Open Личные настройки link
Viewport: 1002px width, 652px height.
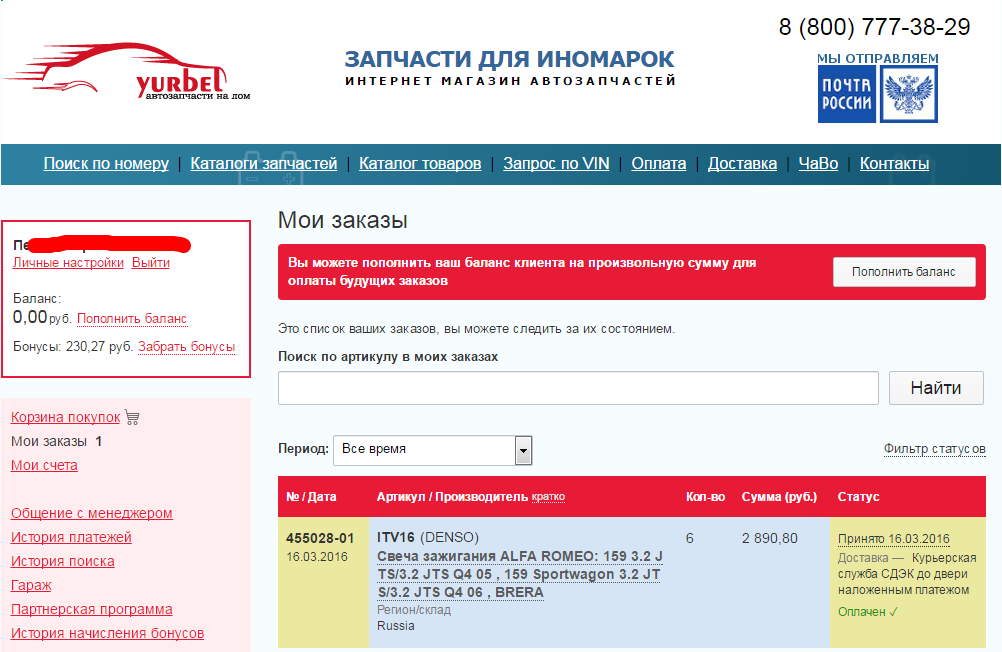click(x=68, y=263)
